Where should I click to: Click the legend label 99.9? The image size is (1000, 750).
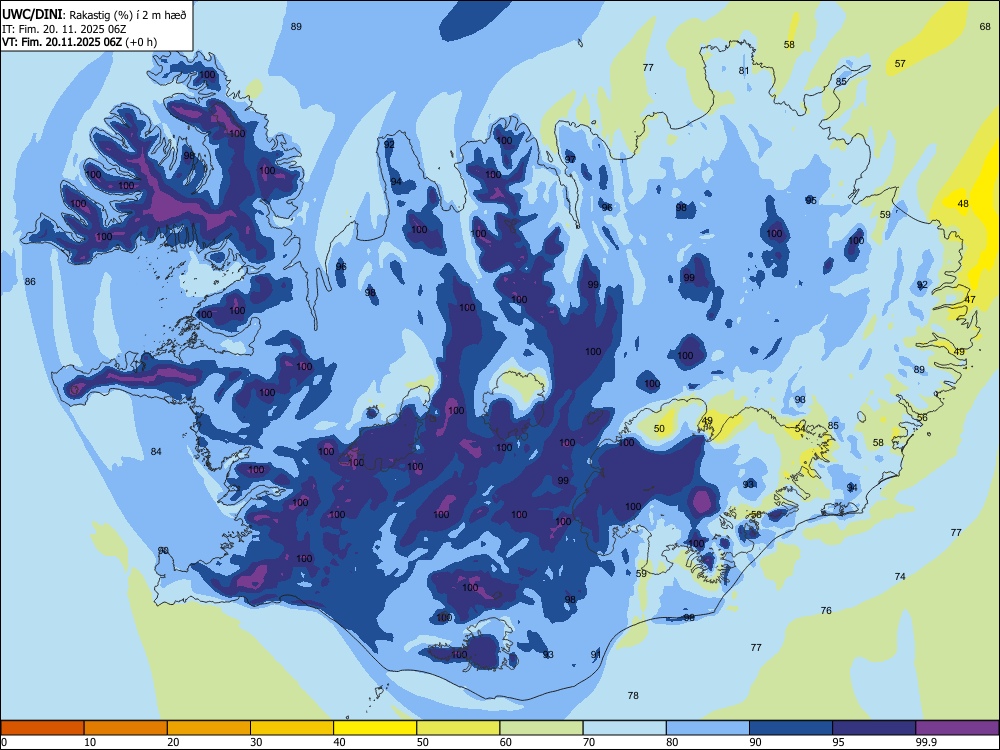point(925,742)
